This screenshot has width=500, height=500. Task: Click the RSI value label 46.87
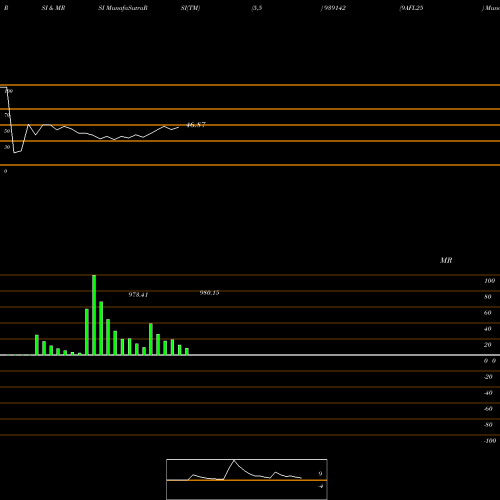196,125
